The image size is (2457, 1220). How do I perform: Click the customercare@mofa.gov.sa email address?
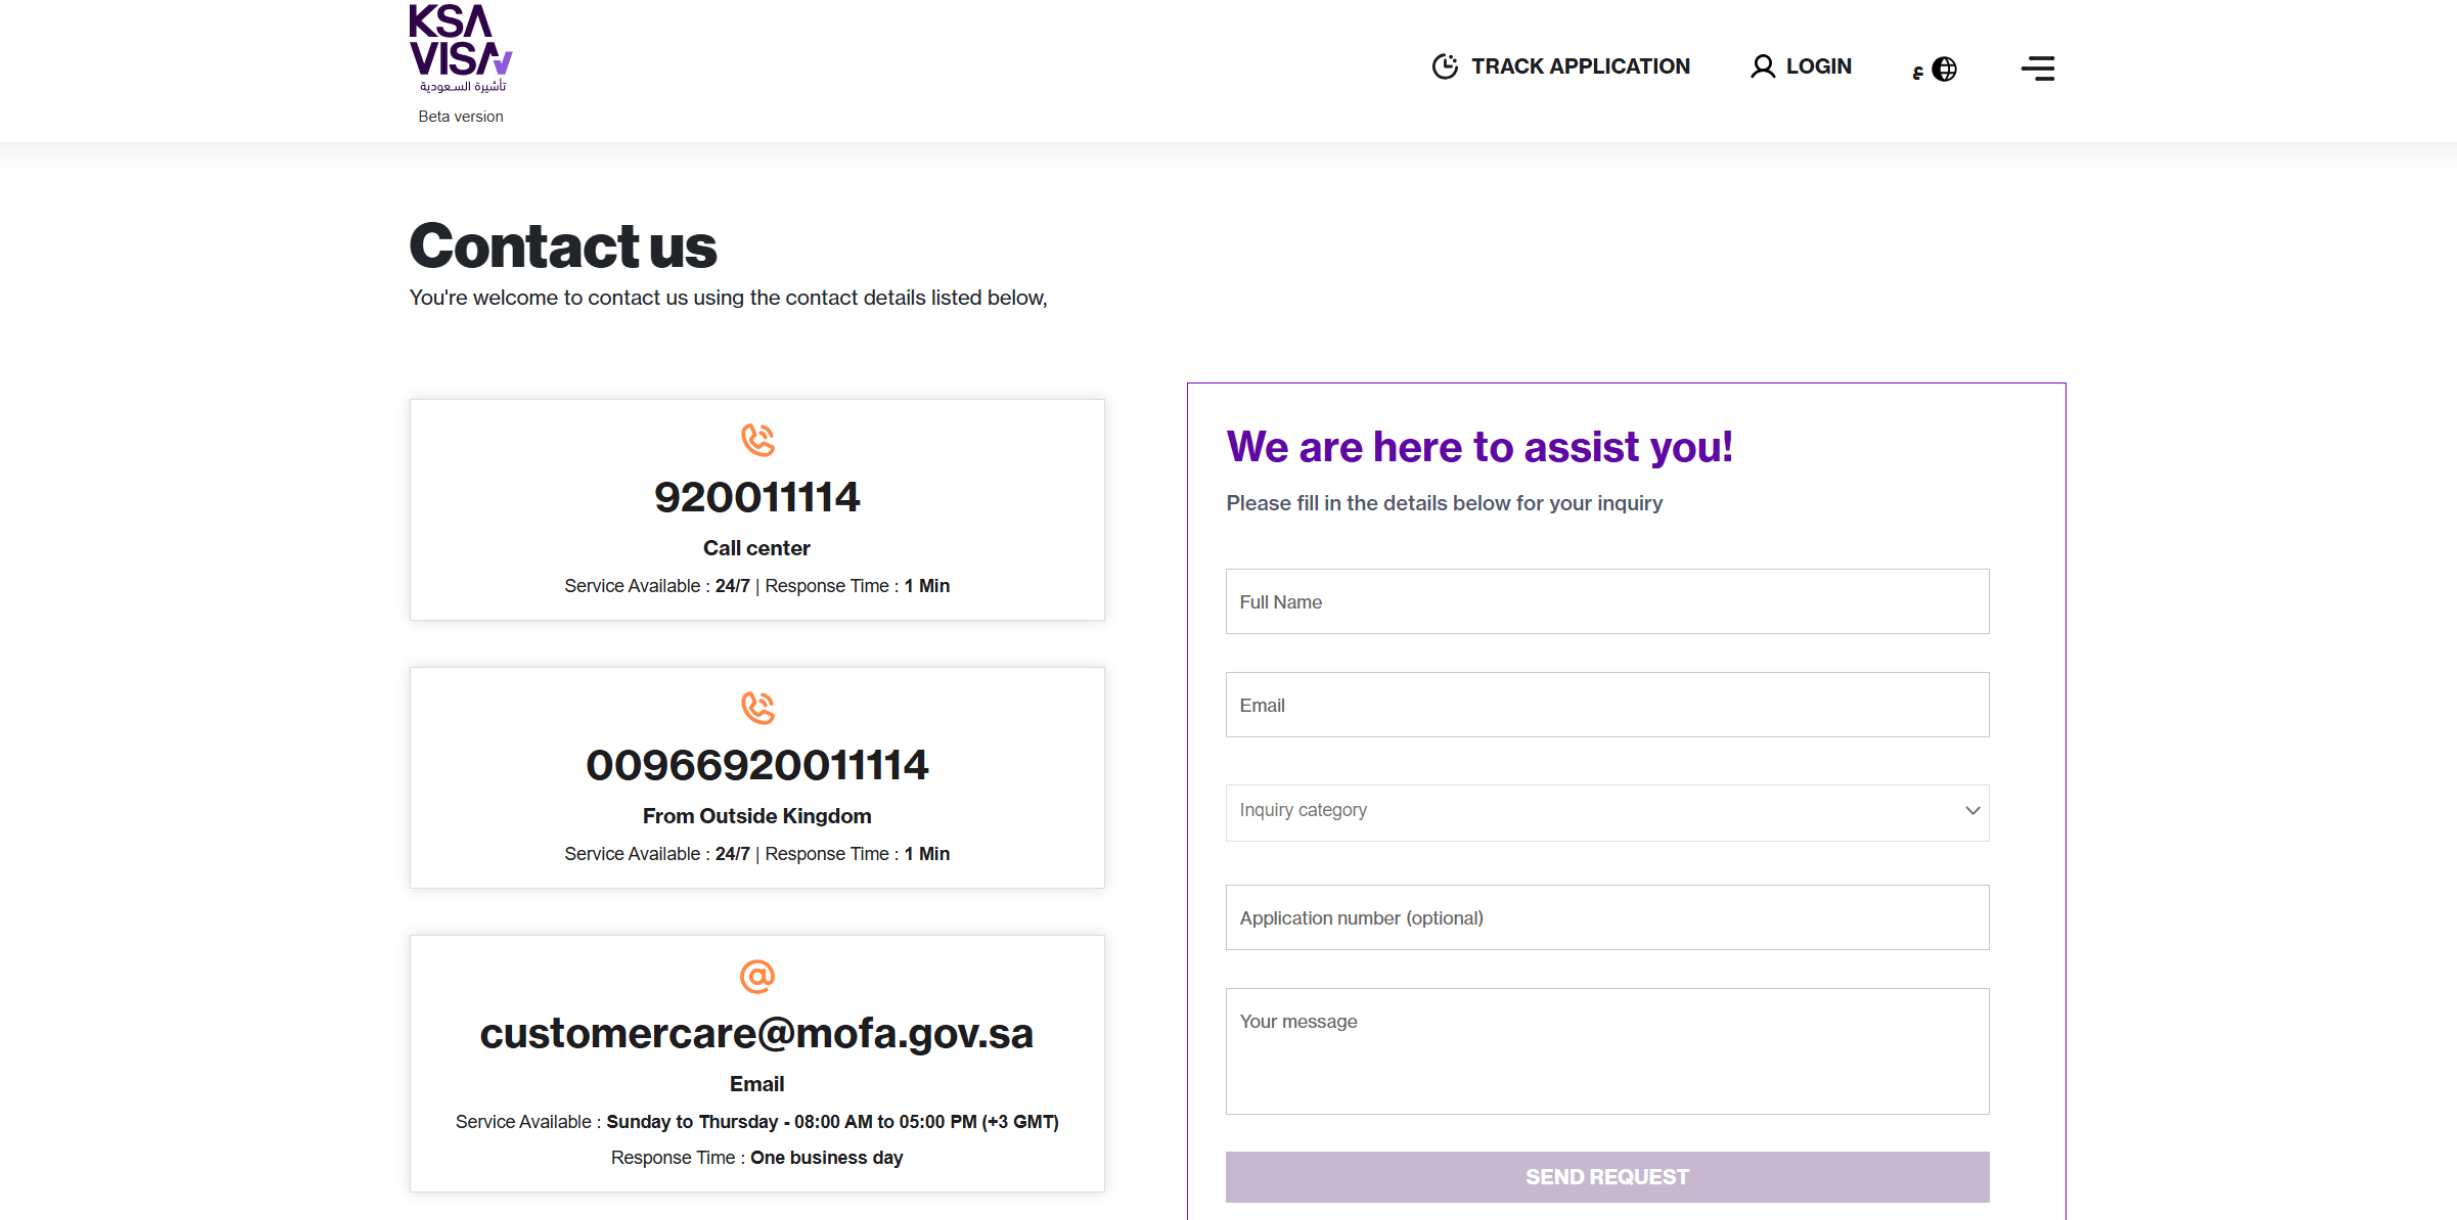pyautogui.click(x=757, y=1033)
